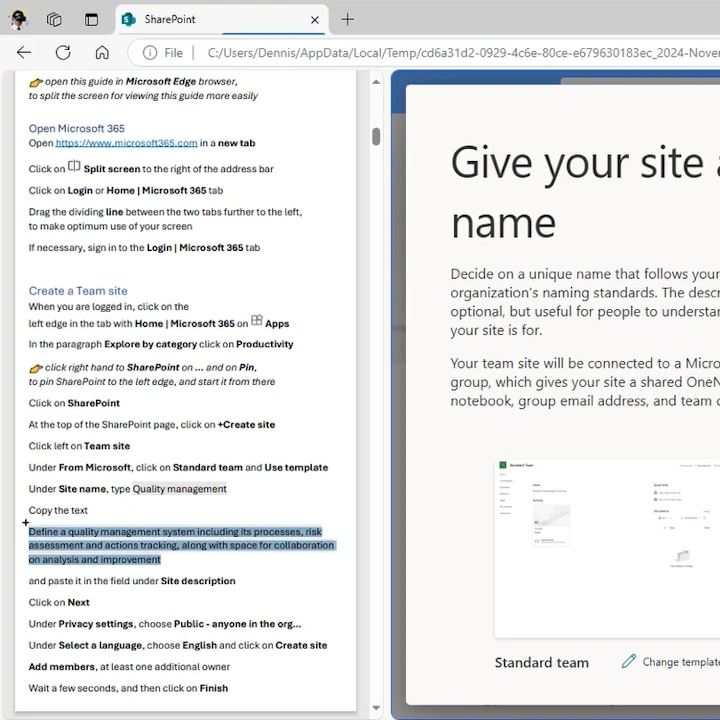
Task: Switch to the SharePoint tab
Action: 222,19
